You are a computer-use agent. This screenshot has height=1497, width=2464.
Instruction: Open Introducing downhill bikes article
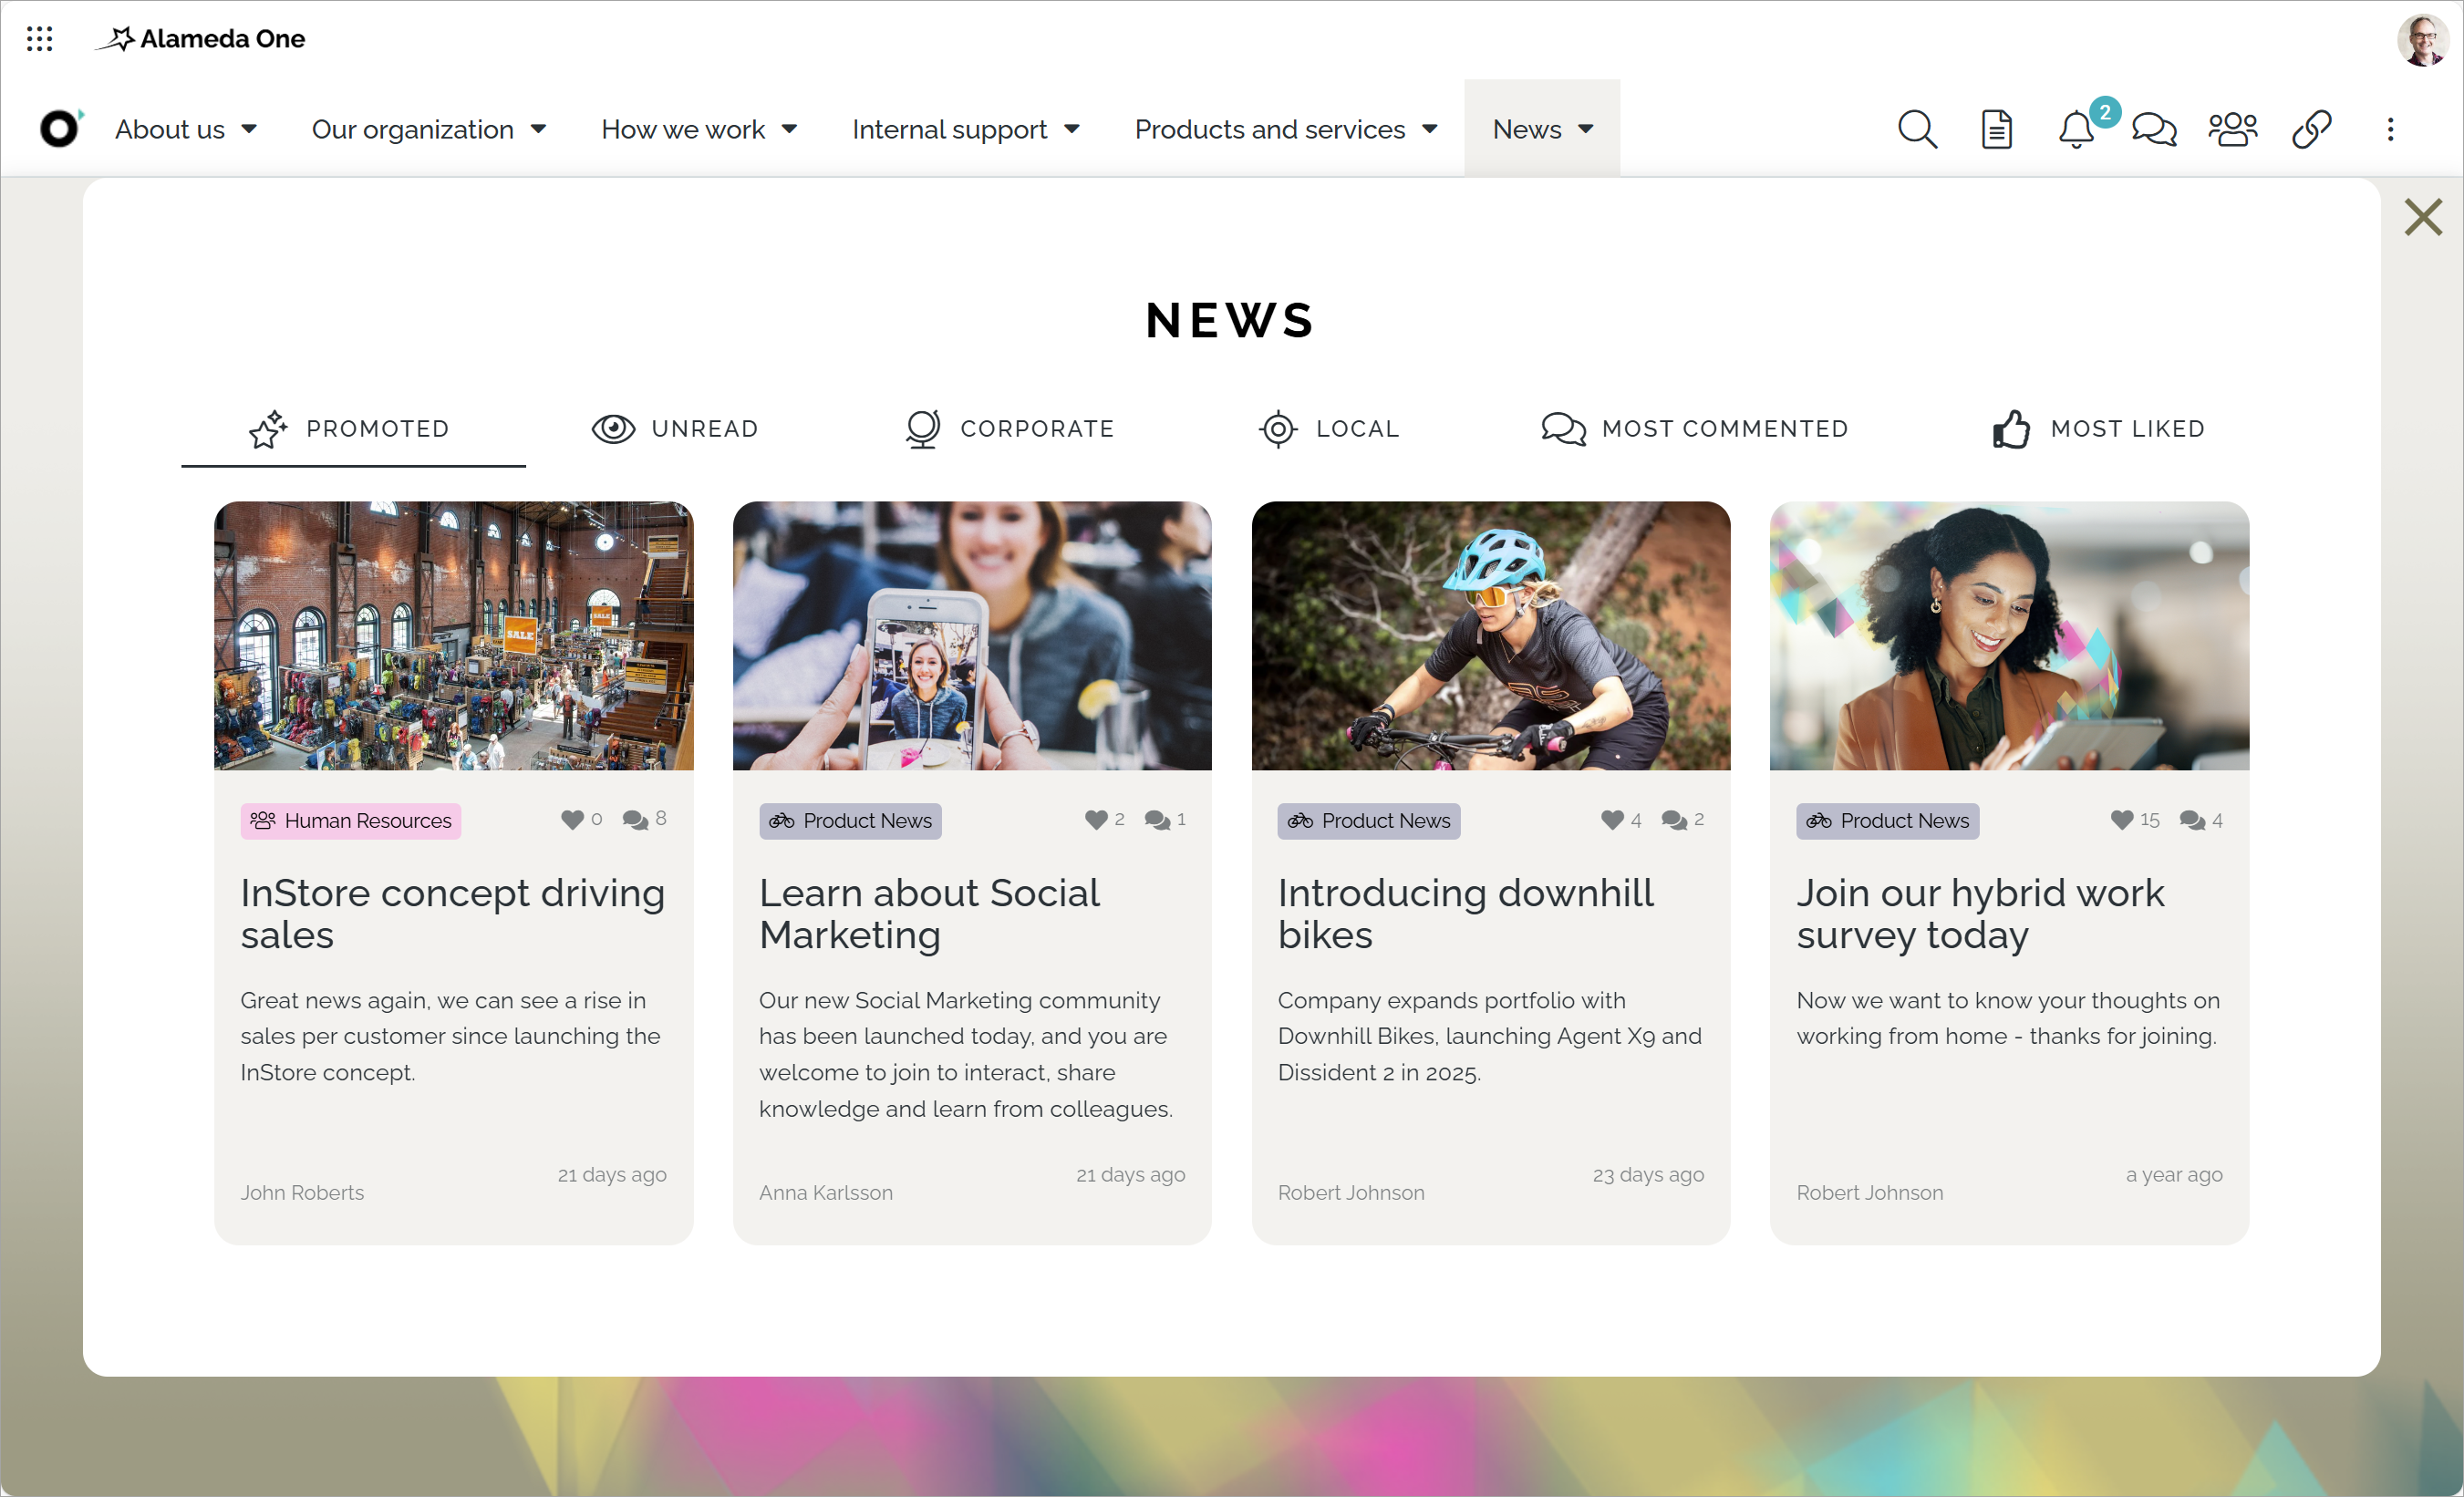[1466, 914]
